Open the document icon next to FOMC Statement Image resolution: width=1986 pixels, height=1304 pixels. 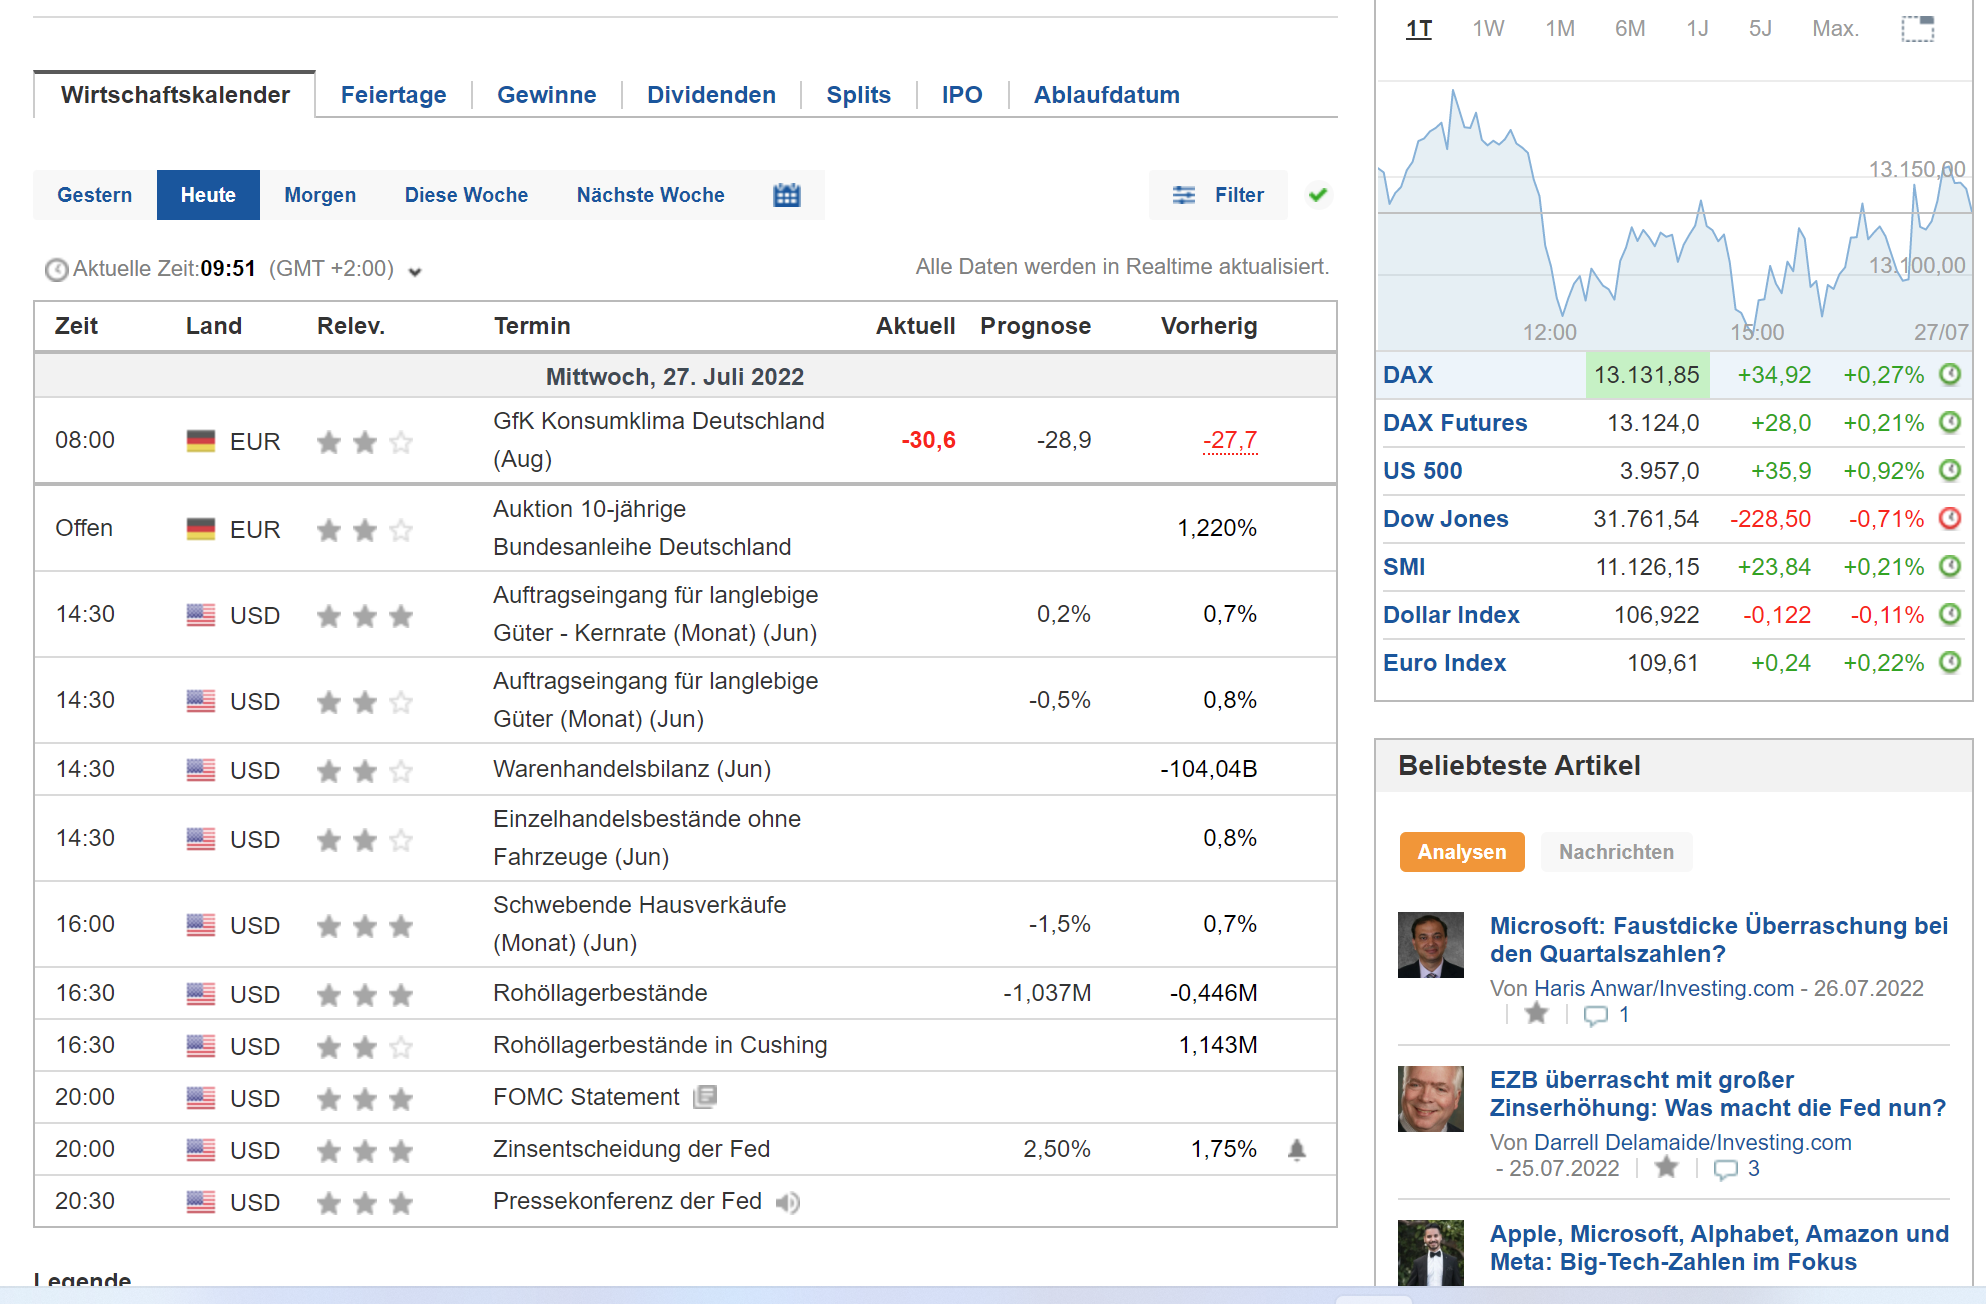tap(705, 1097)
